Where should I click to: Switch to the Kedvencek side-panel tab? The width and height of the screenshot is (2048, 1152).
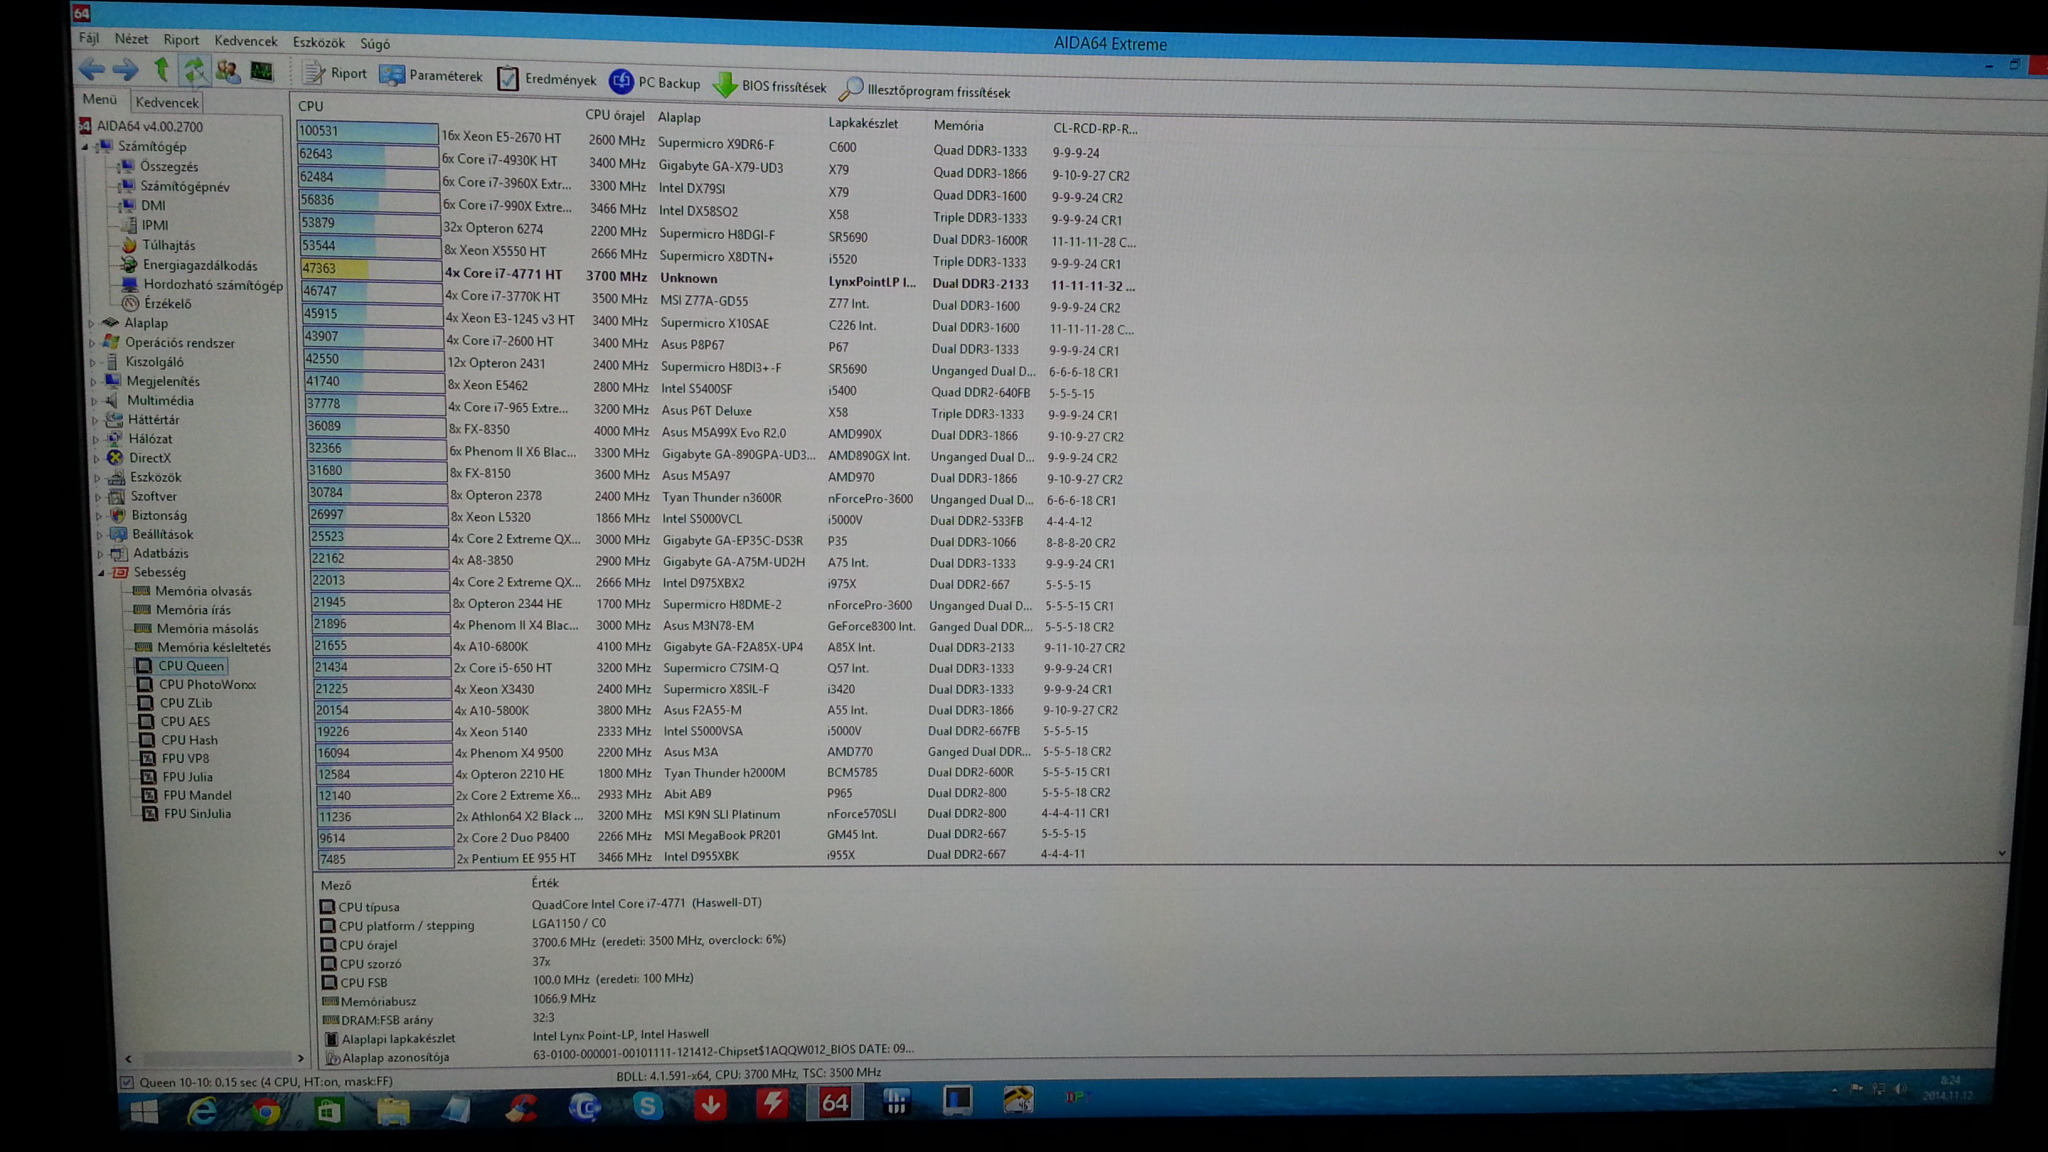[x=167, y=102]
